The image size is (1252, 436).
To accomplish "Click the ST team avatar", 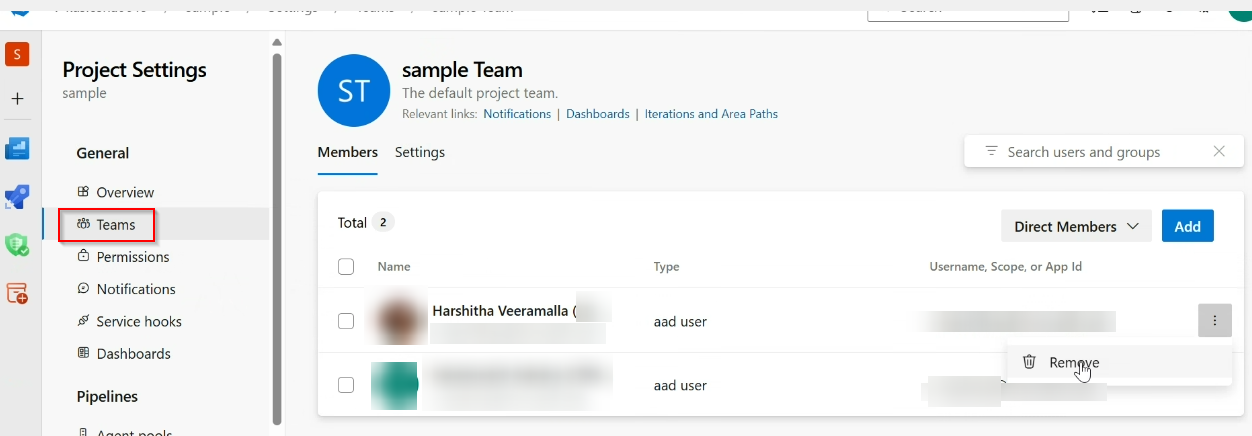I will click(x=354, y=92).
